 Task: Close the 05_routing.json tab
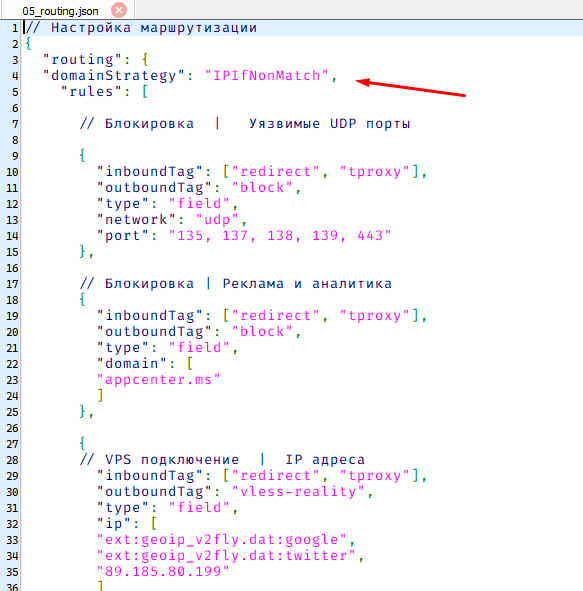pyautogui.click(x=119, y=10)
